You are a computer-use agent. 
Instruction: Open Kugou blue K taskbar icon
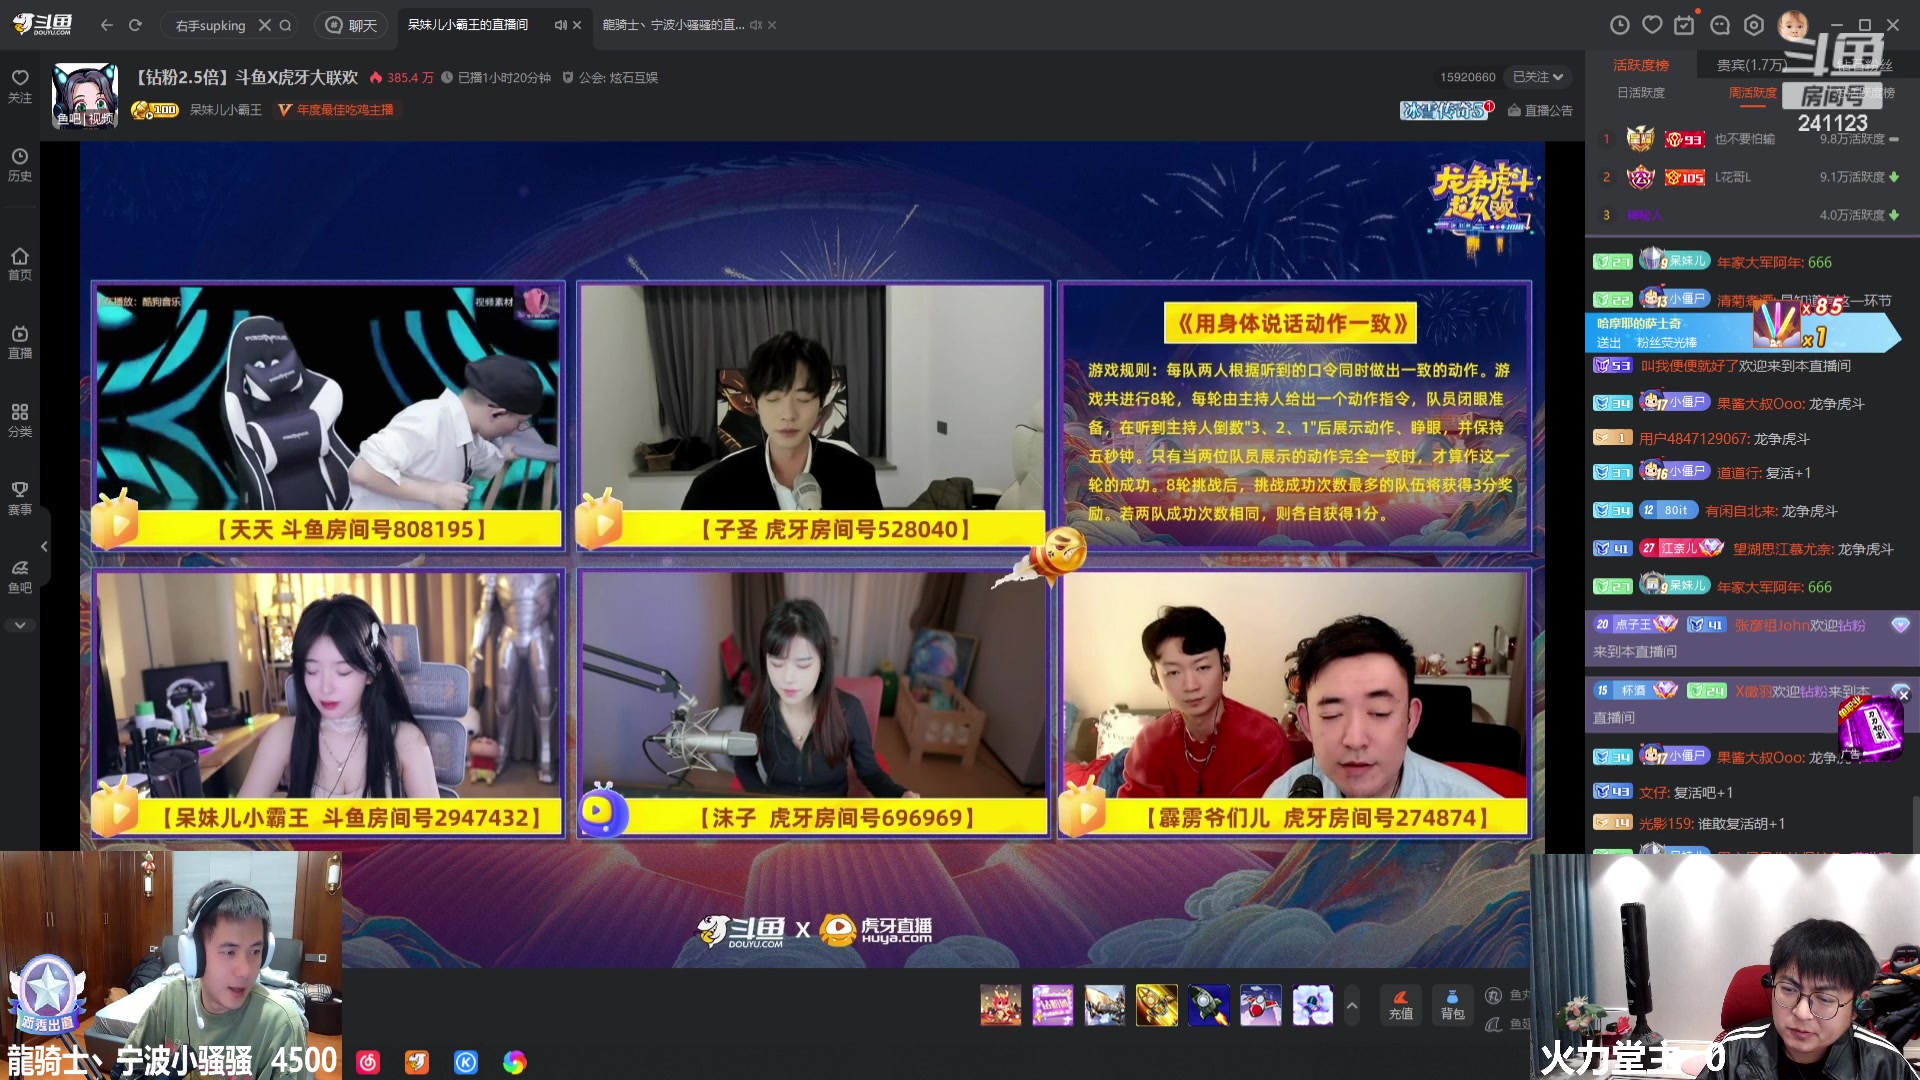point(466,1062)
